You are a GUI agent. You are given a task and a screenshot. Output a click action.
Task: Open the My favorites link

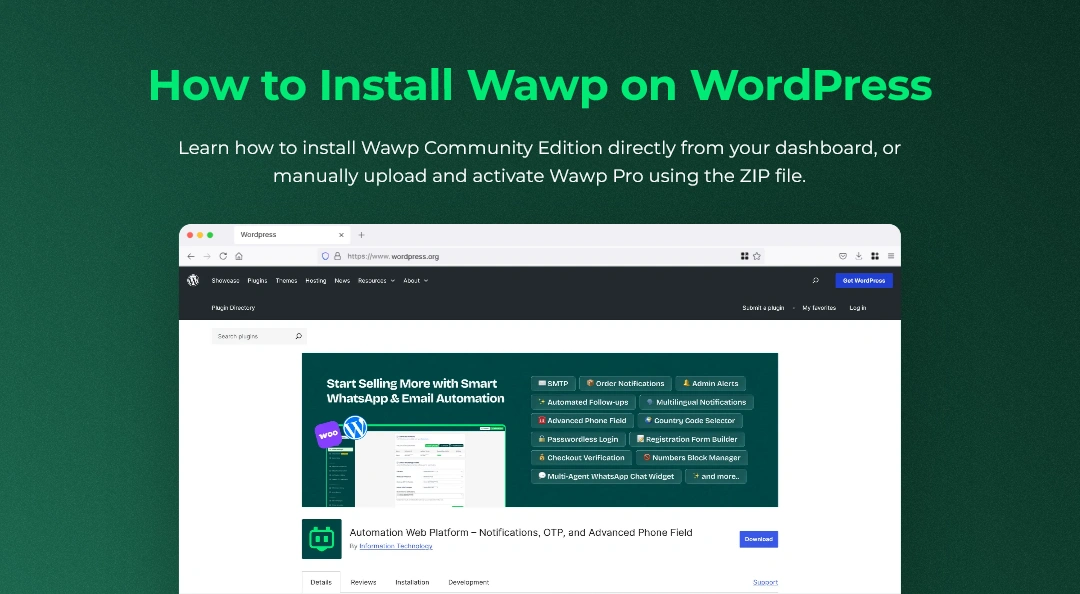[819, 308]
